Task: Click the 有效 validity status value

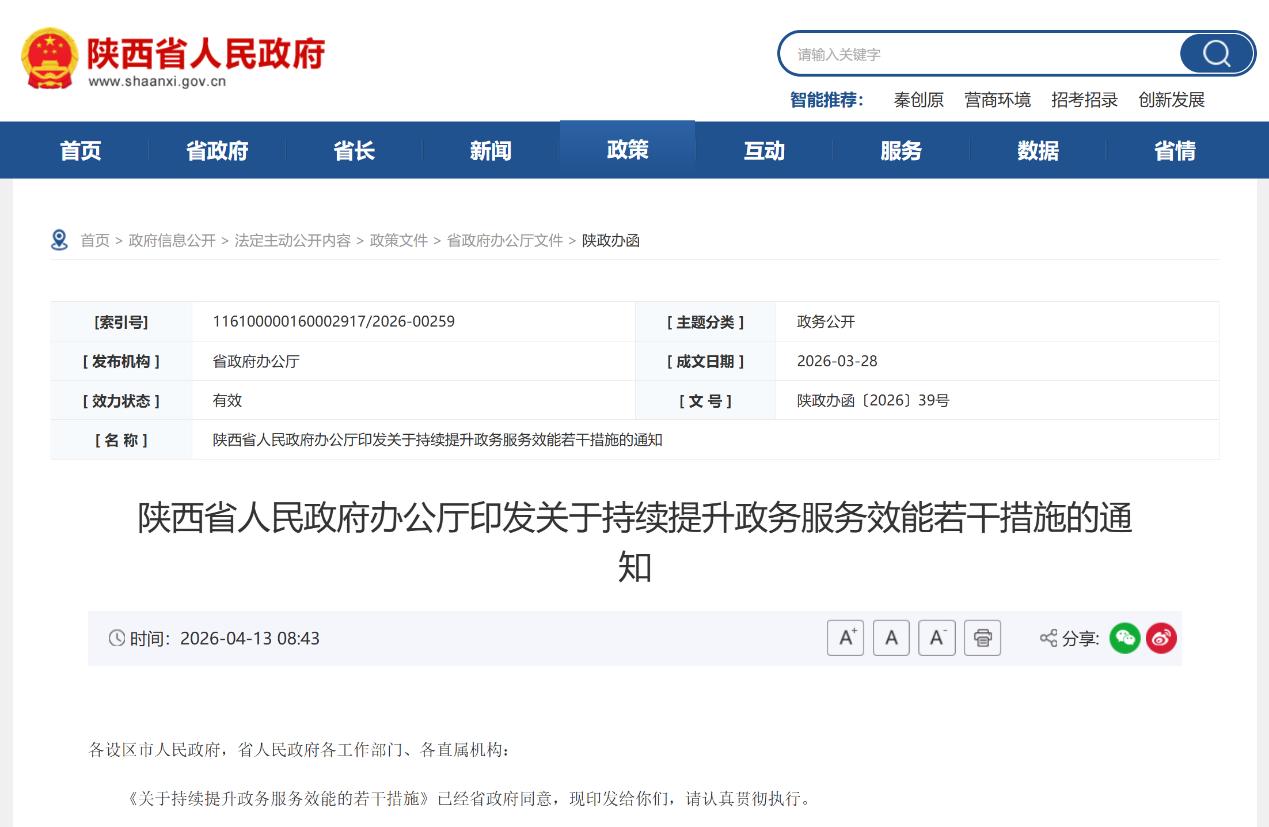Action: [x=227, y=400]
